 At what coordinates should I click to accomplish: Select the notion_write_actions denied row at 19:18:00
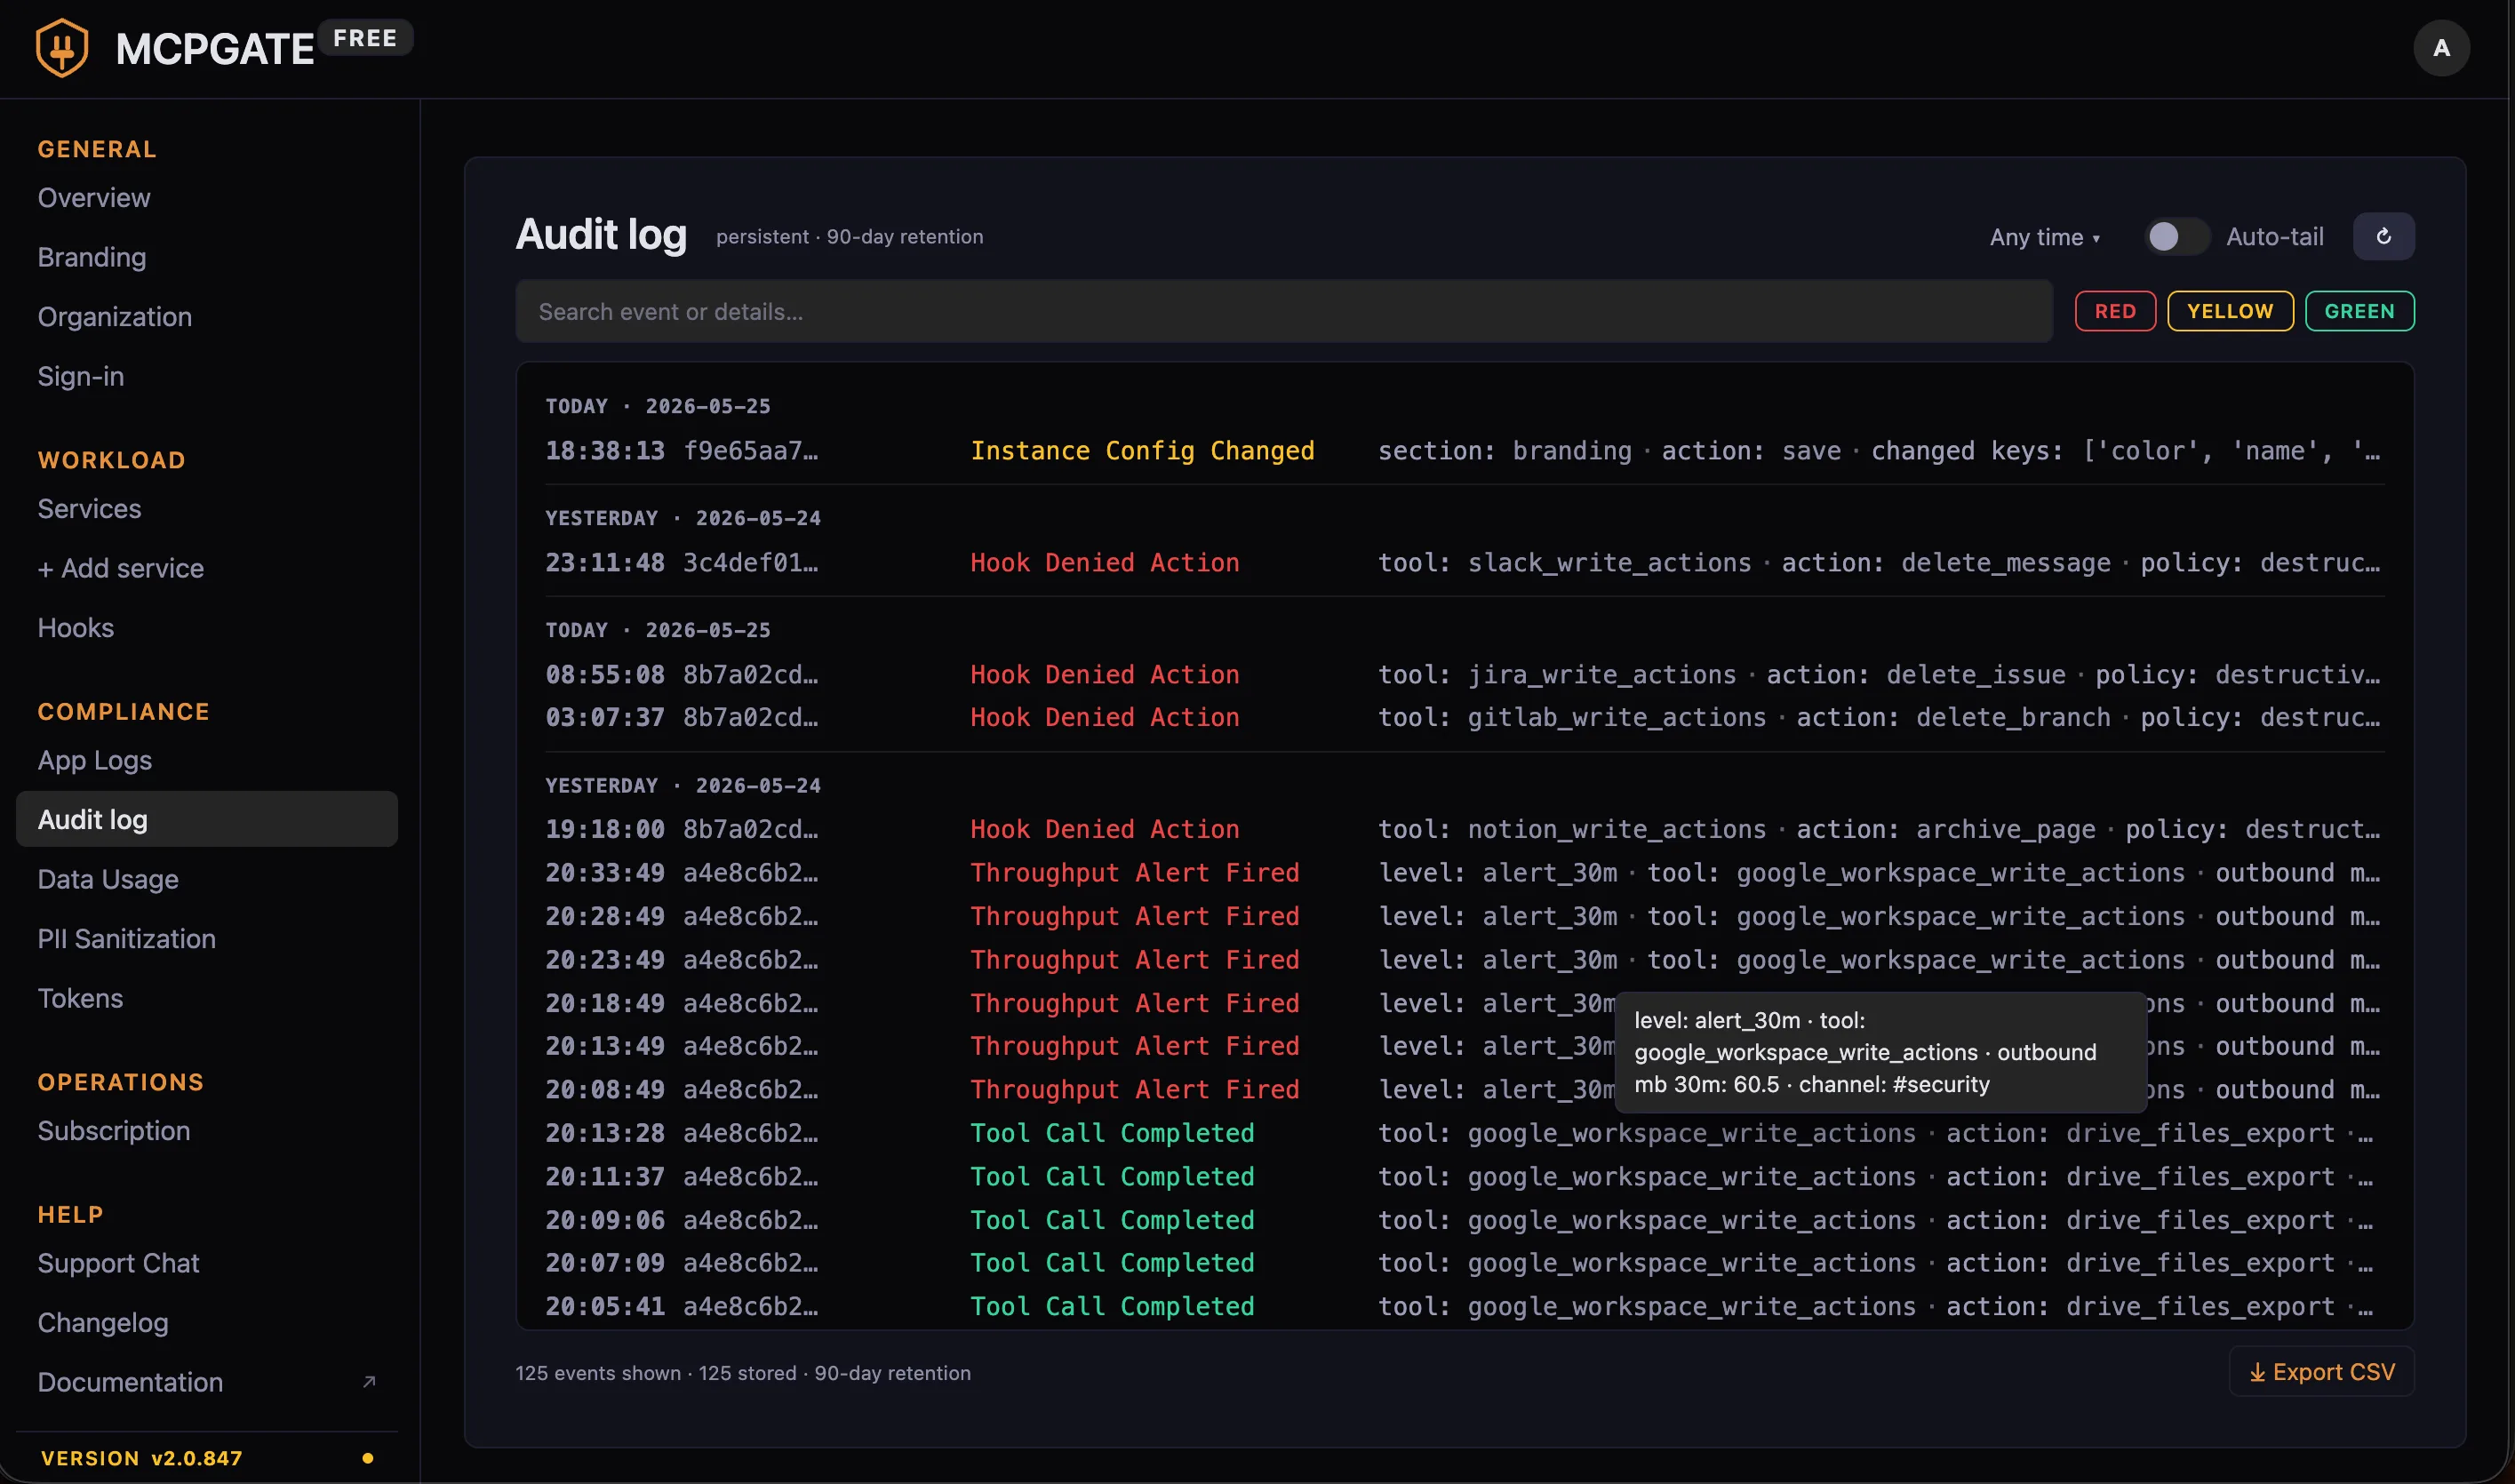pos(1464,830)
